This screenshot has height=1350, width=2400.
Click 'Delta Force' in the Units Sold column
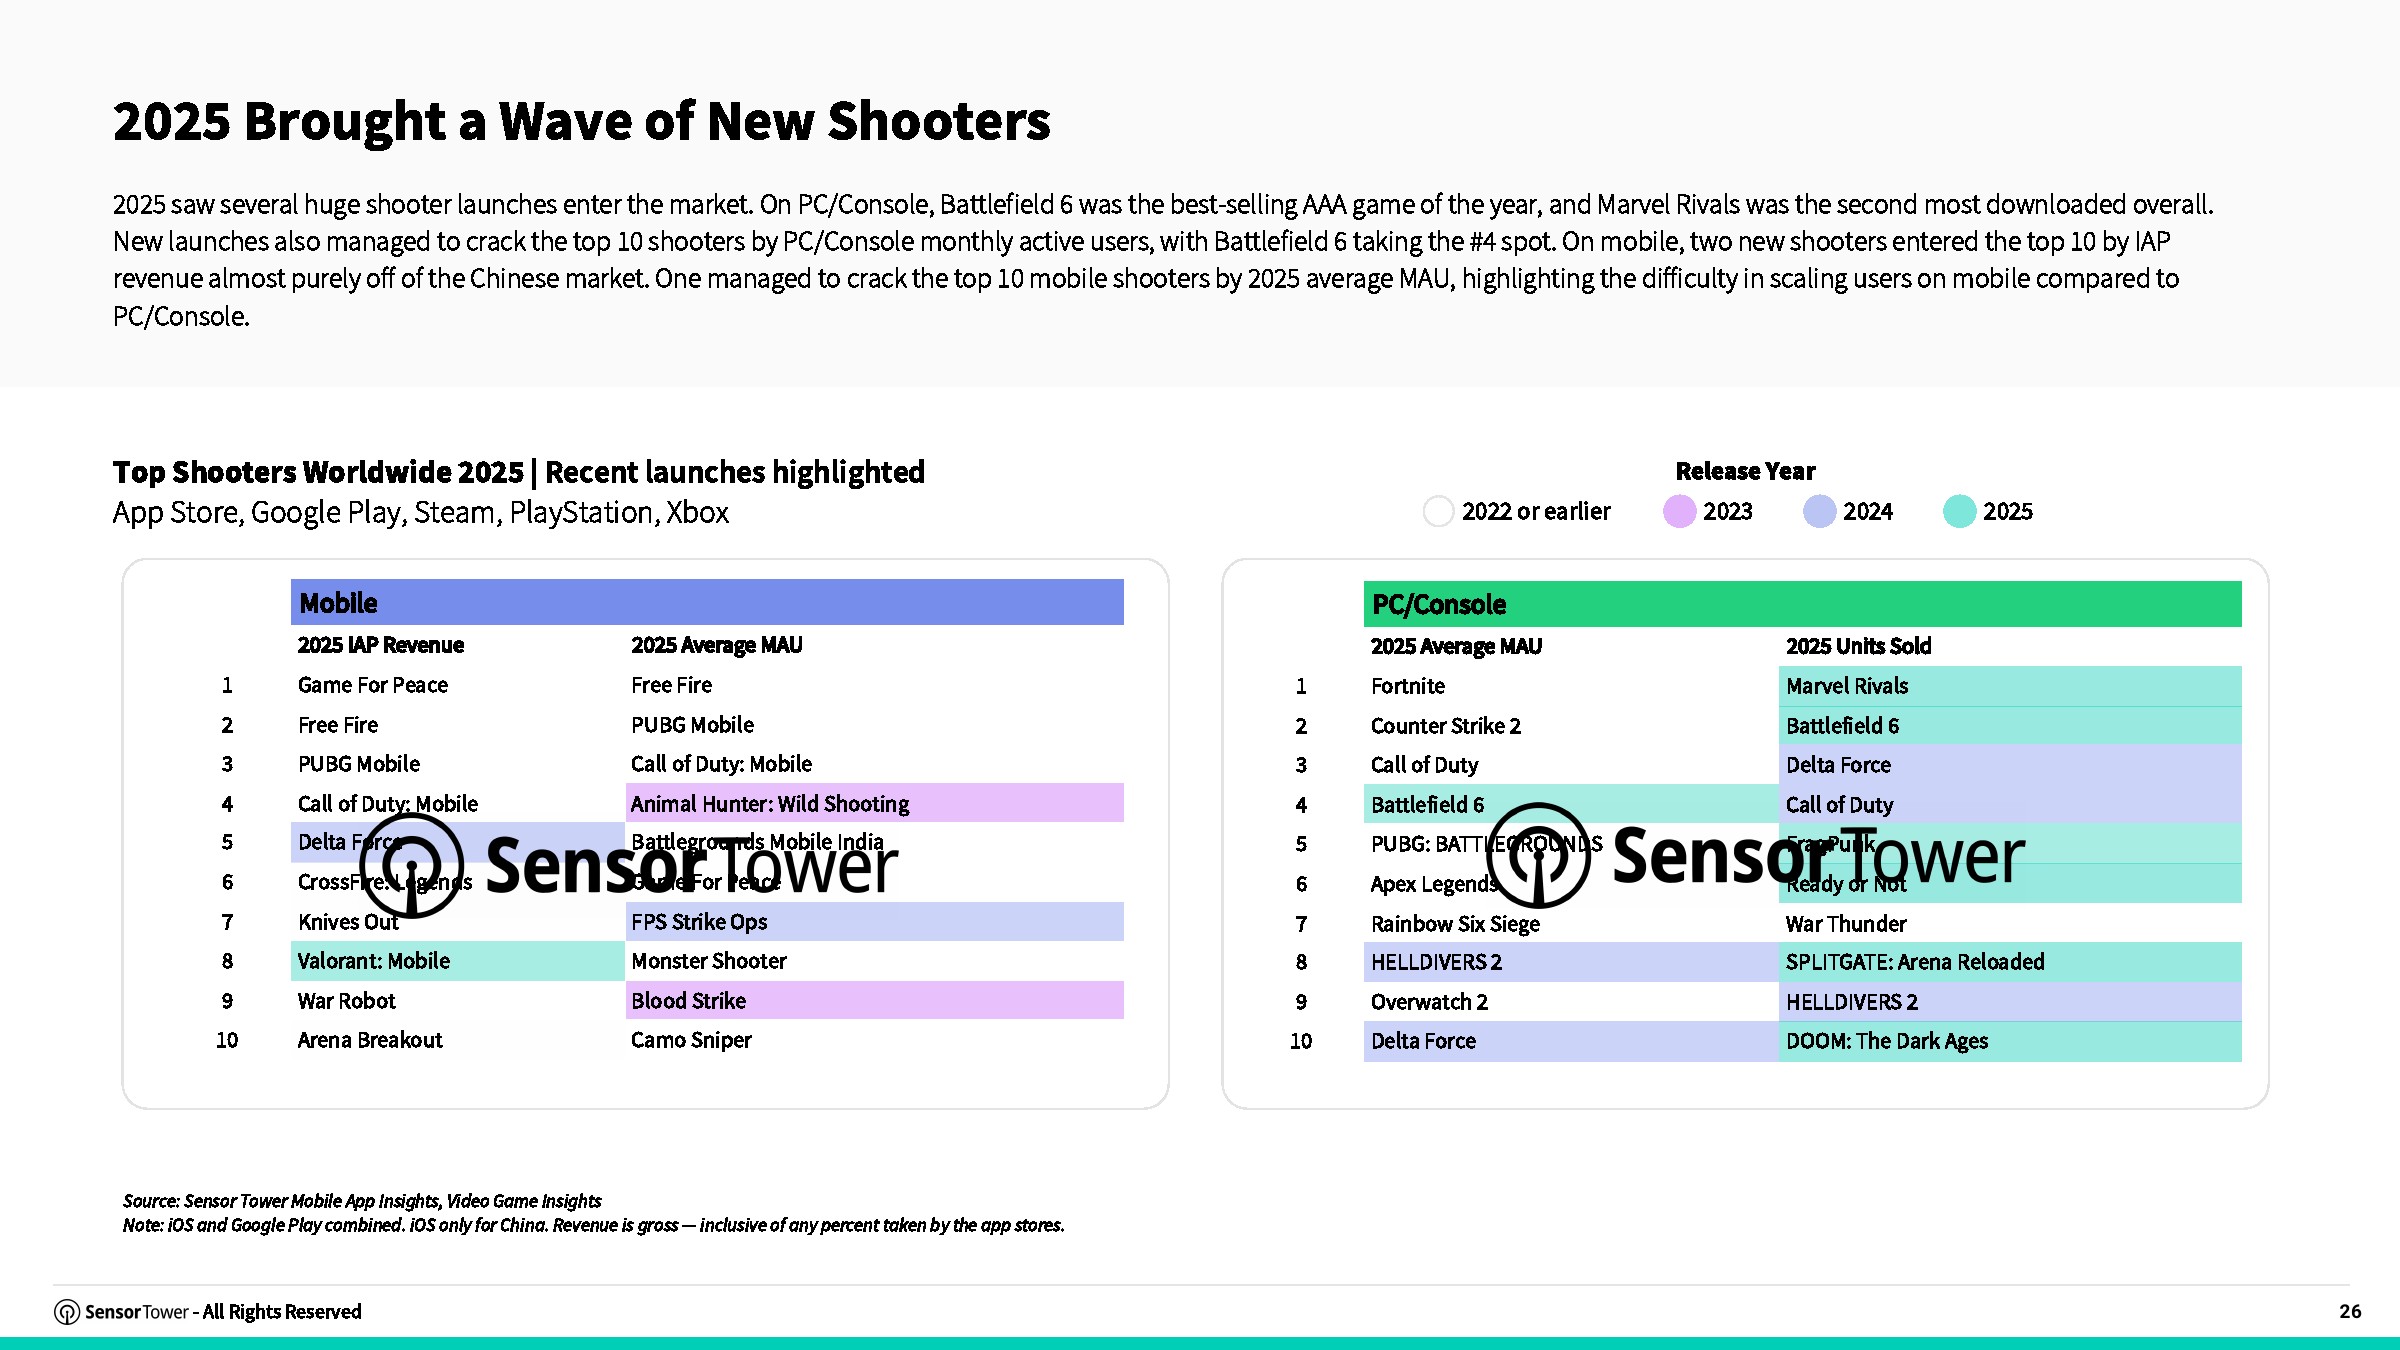tap(2010, 765)
